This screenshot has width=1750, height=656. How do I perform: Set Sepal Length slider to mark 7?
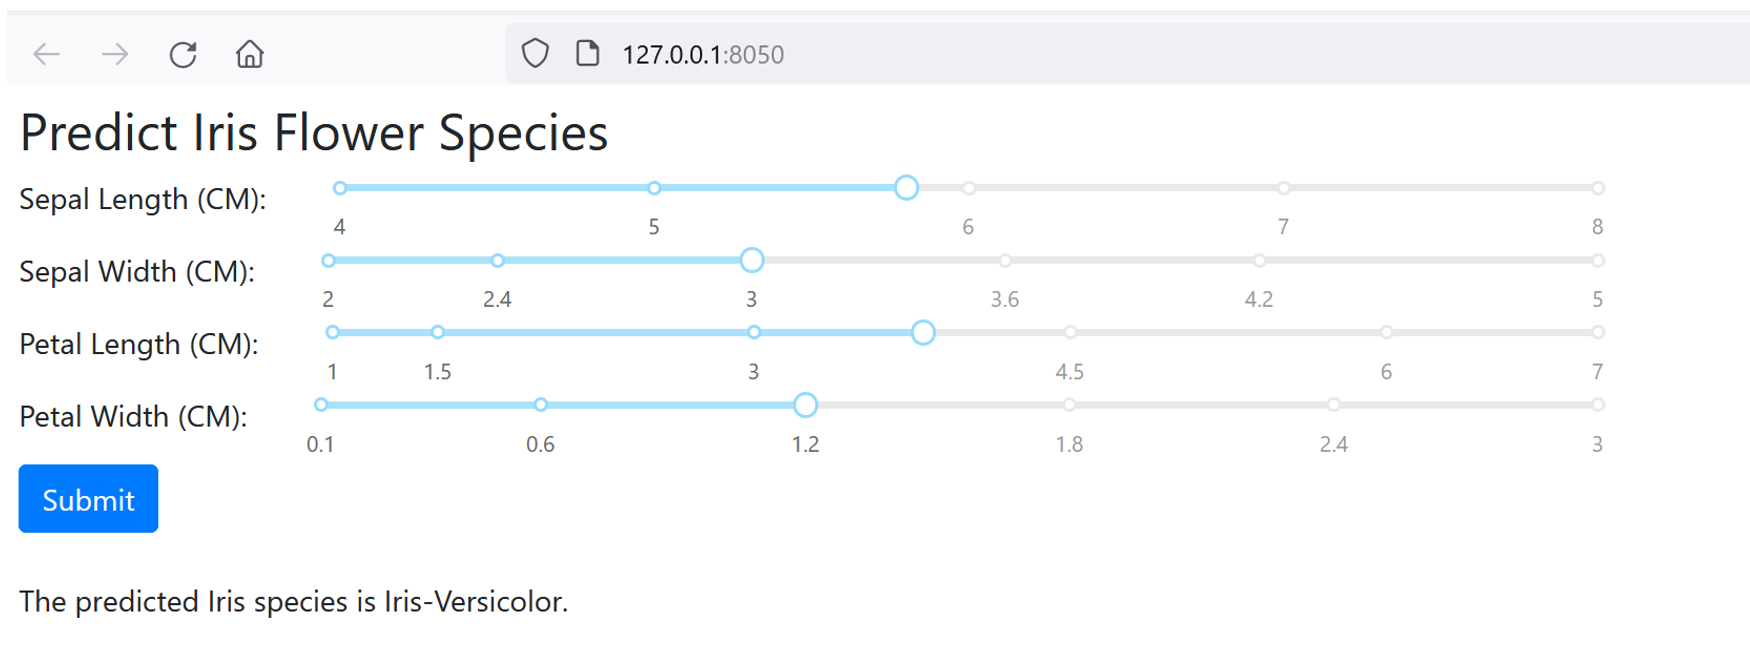point(1283,188)
